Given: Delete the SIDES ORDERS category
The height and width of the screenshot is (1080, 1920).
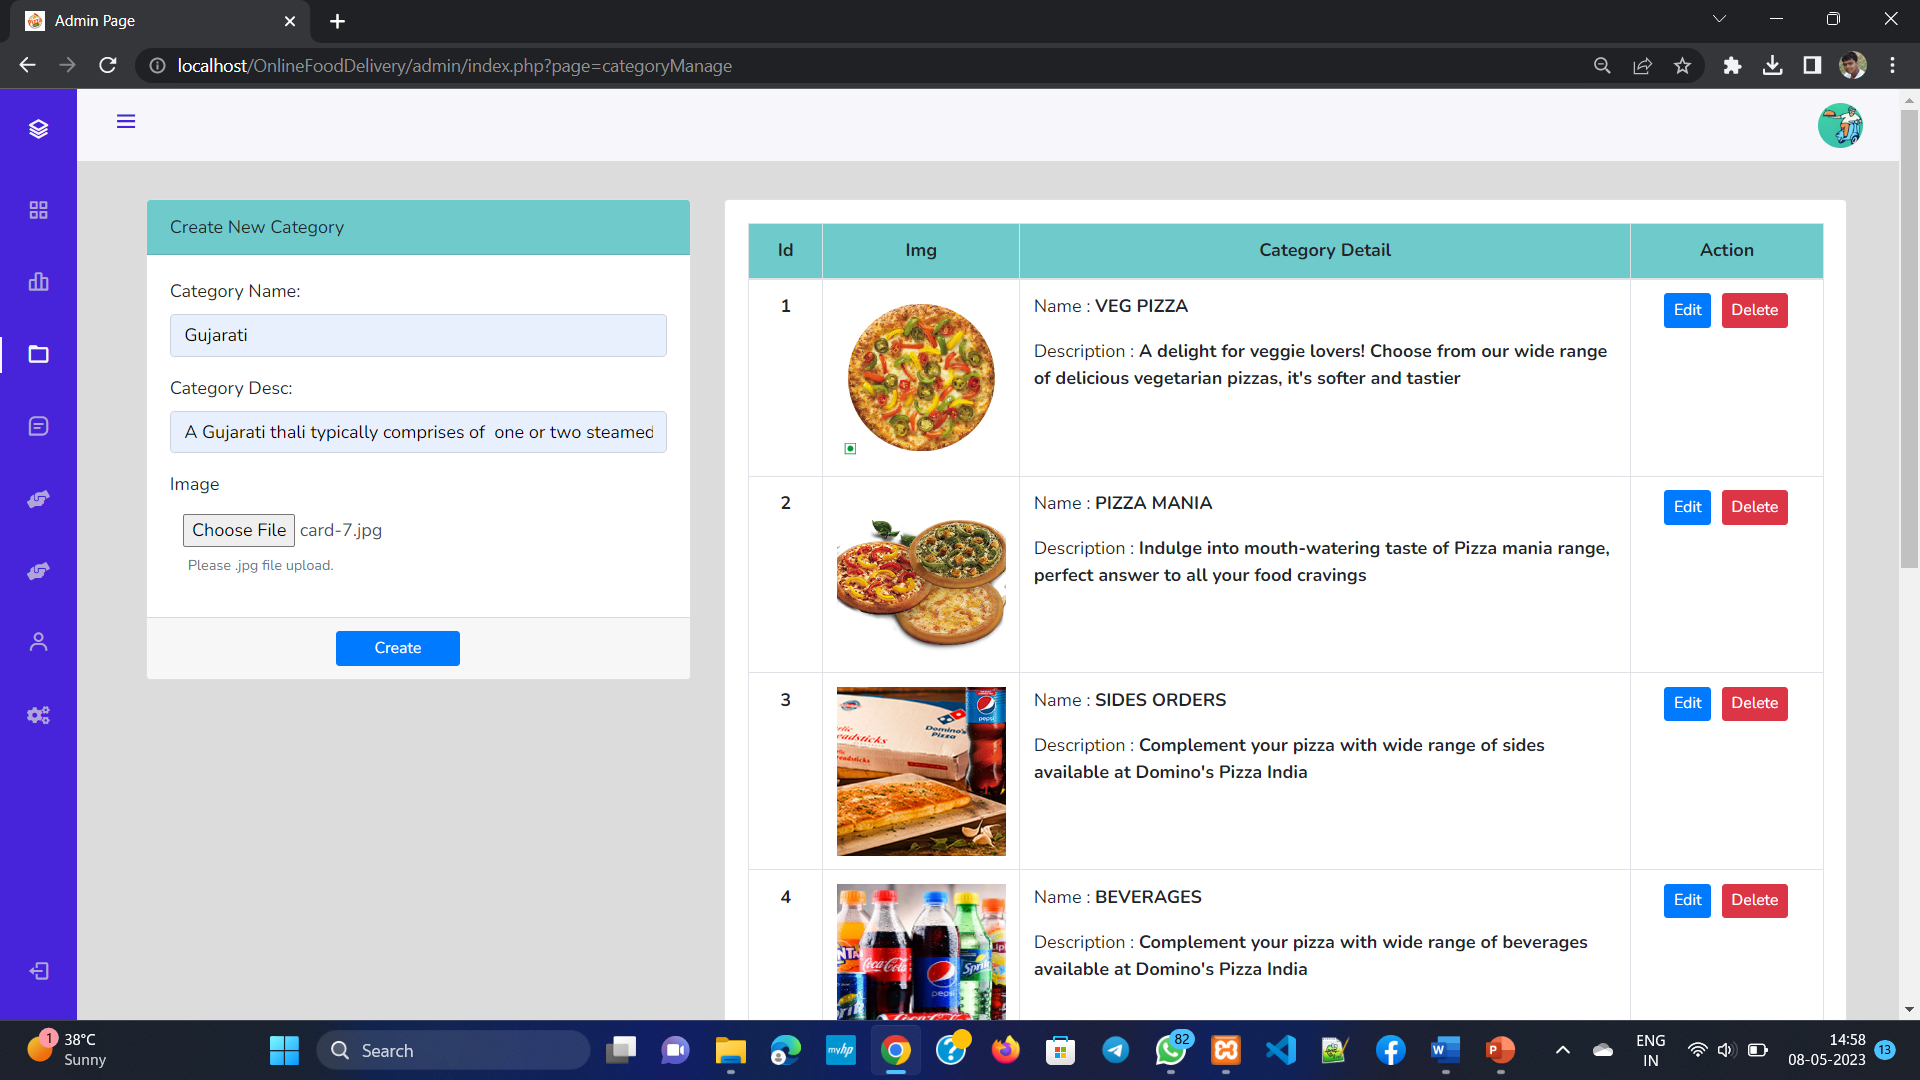Looking at the screenshot, I should click(x=1755, y=703).
